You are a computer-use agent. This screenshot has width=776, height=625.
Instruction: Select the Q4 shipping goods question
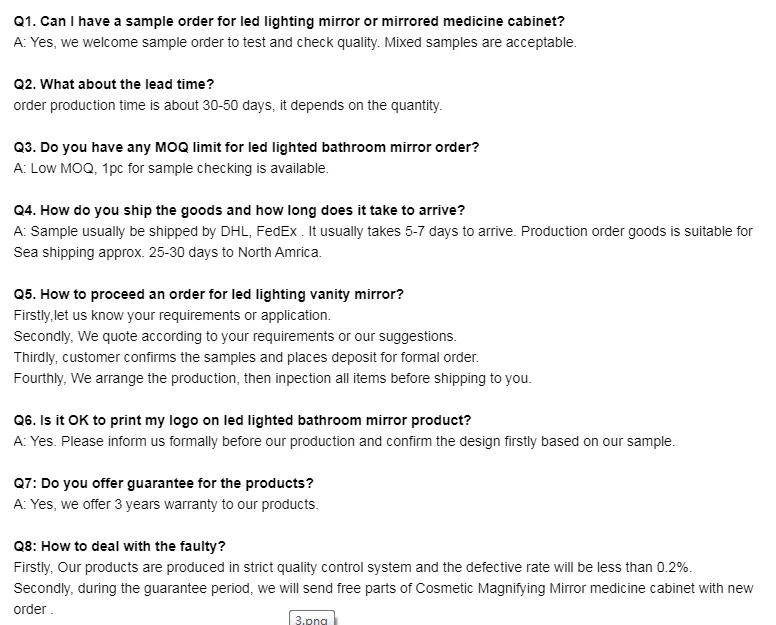(x=240, y=210)
